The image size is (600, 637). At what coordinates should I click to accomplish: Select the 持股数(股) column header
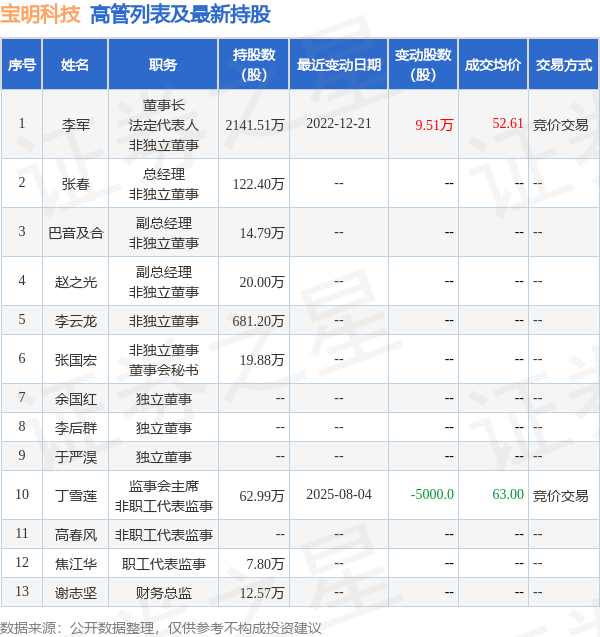click(254, 64)
